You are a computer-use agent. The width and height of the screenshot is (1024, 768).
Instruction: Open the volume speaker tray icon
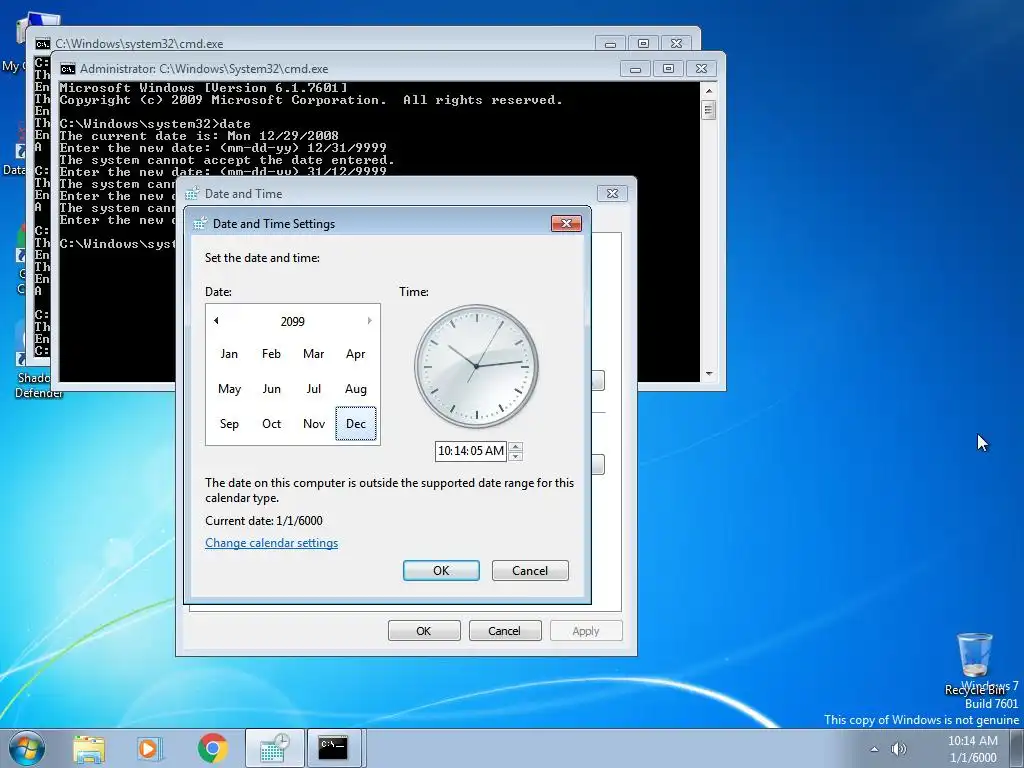point(899,749)
